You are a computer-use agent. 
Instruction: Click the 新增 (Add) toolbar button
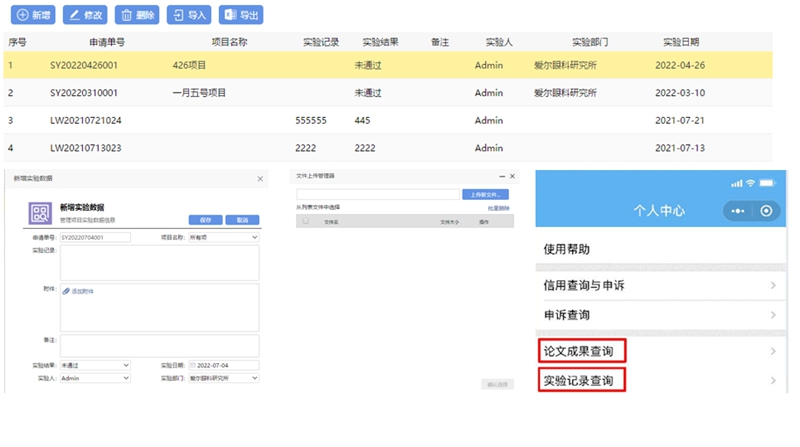tap(32, 15)
